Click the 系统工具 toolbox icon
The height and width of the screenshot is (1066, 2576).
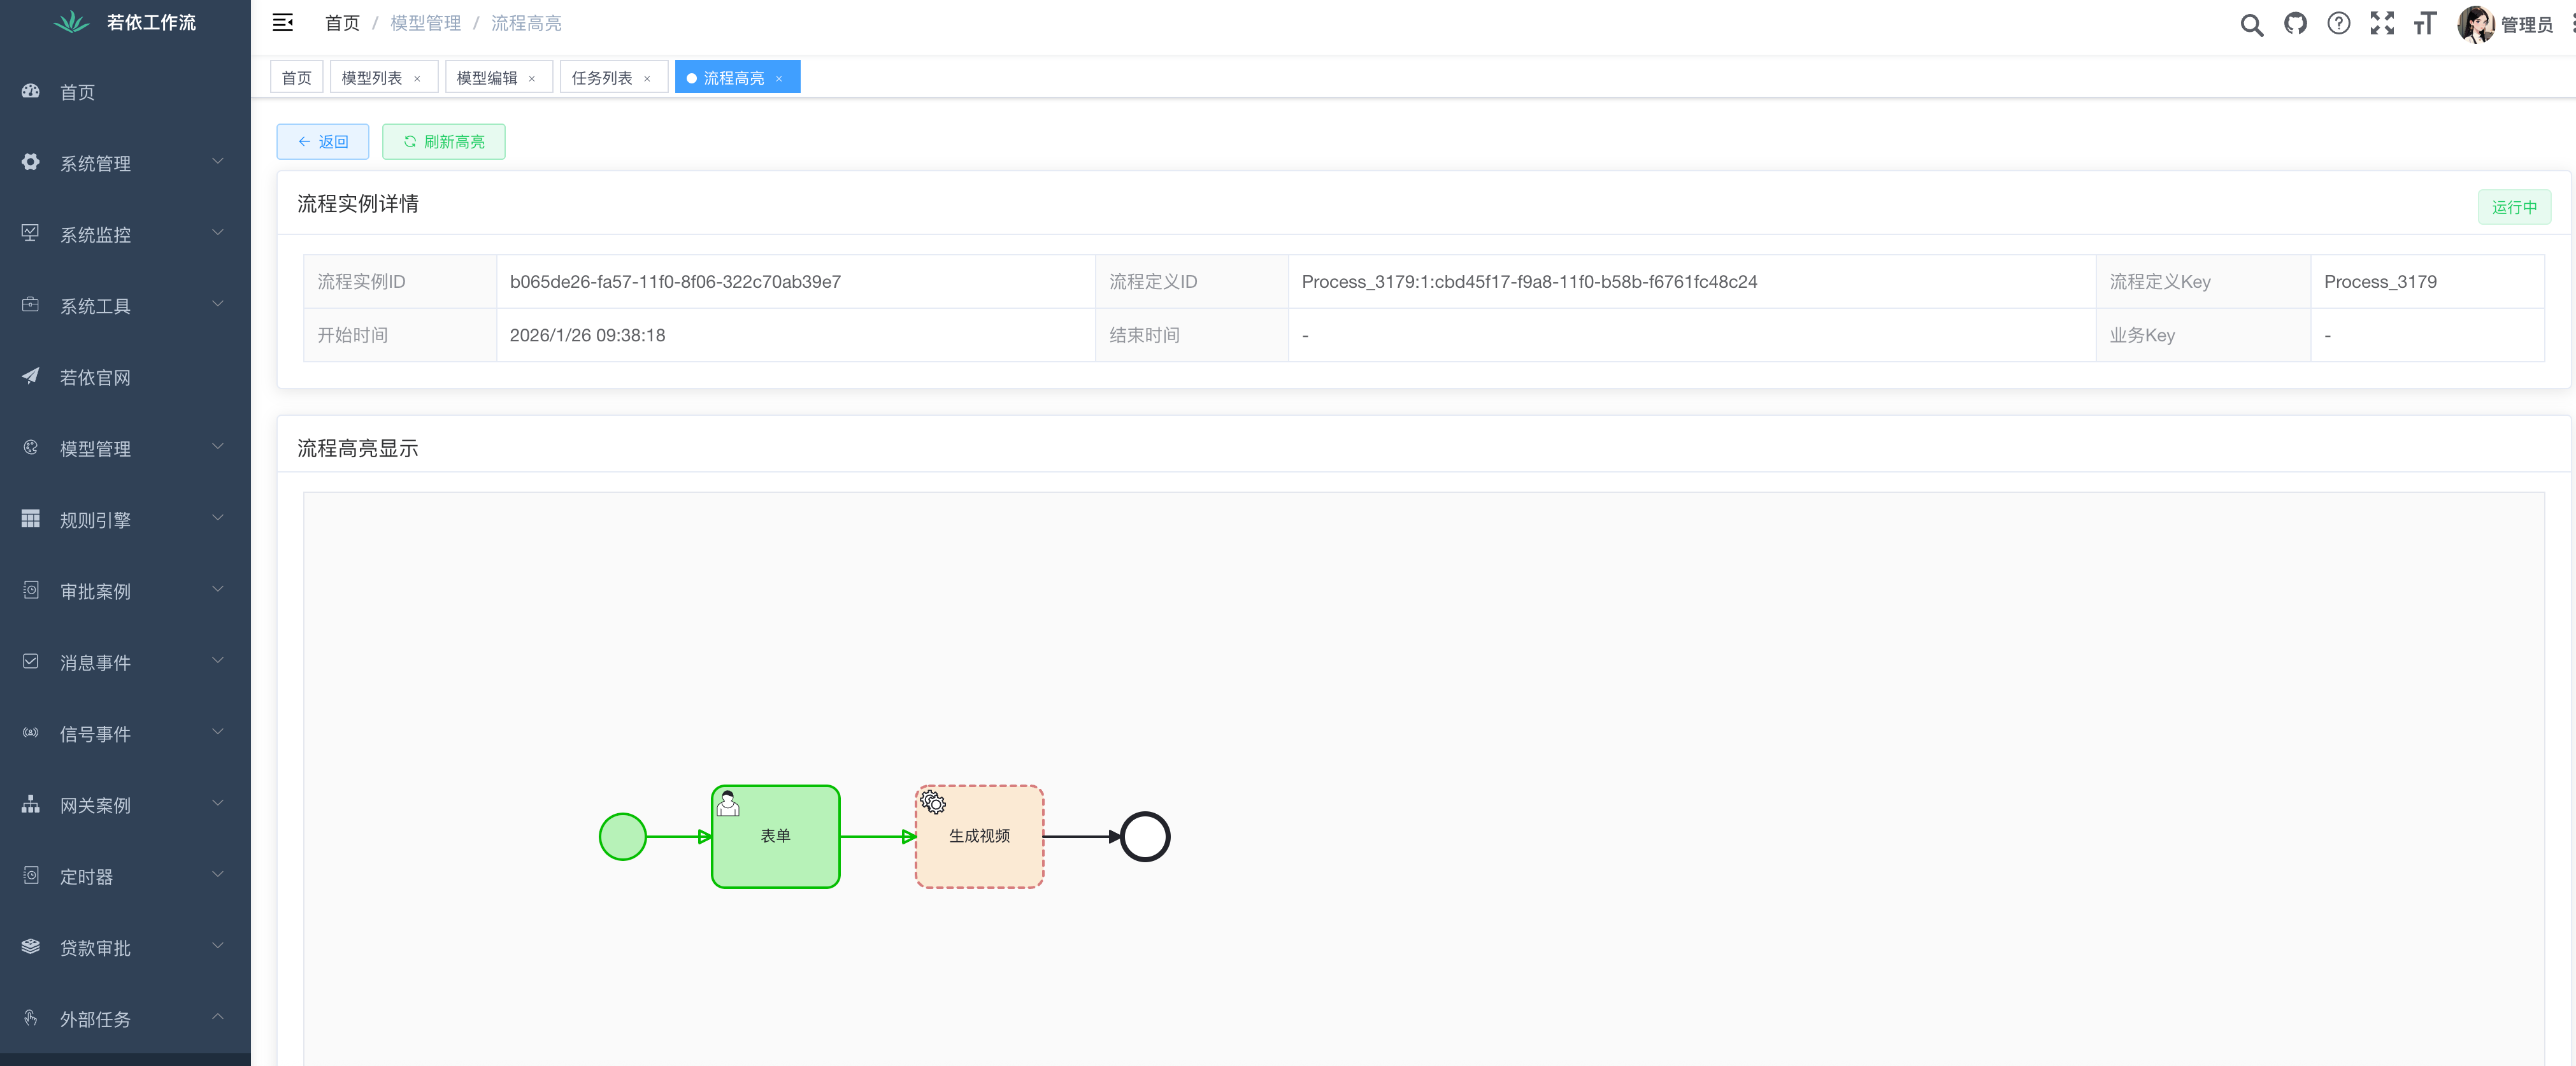tap(31, 305)
